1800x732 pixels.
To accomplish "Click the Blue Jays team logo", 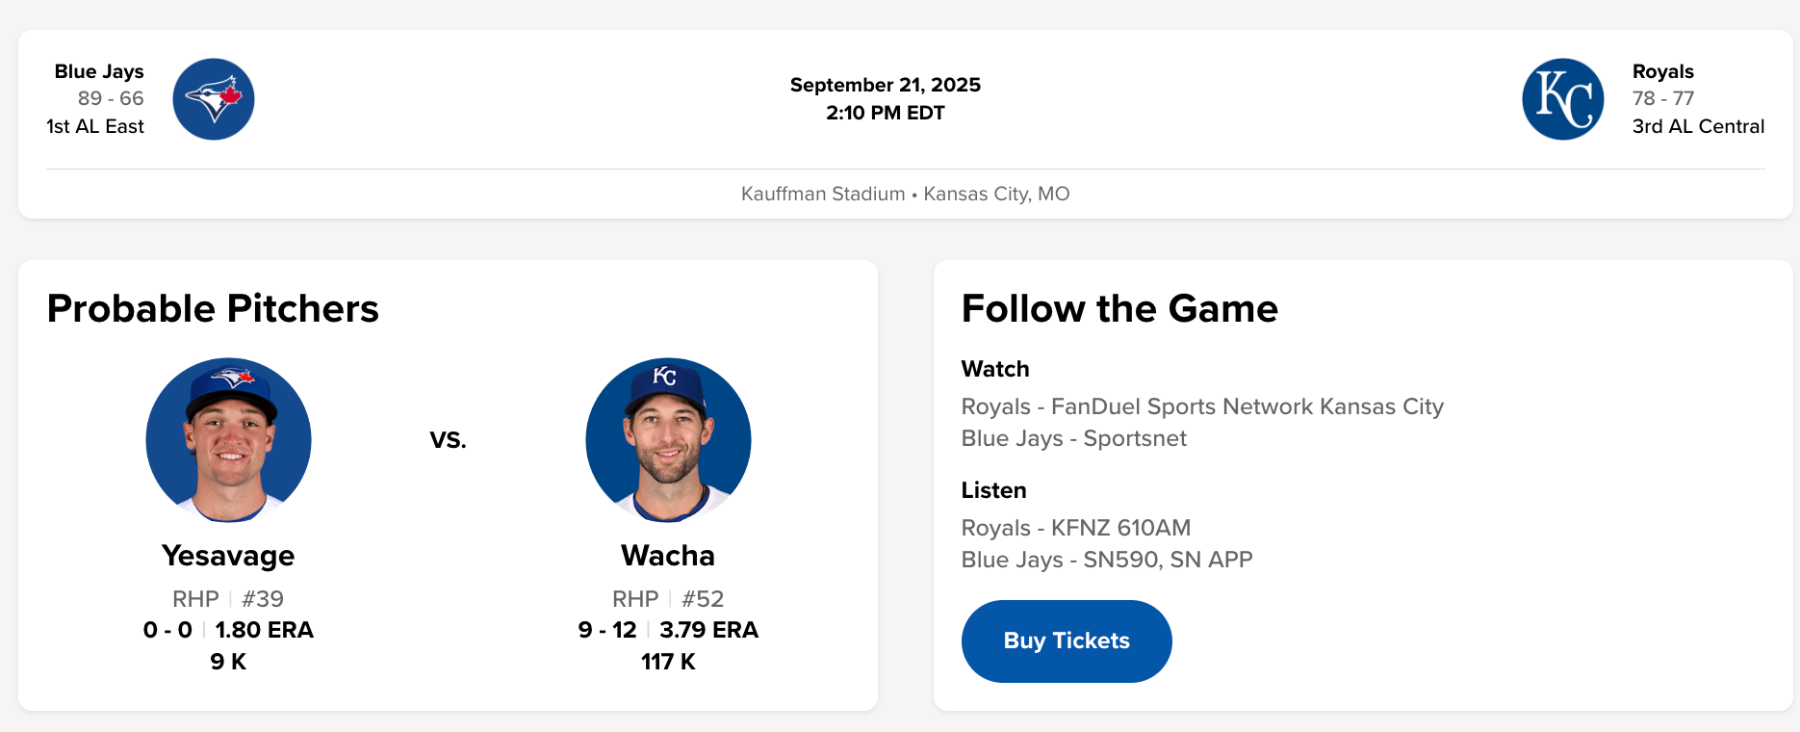I will [x=213, y=99].
